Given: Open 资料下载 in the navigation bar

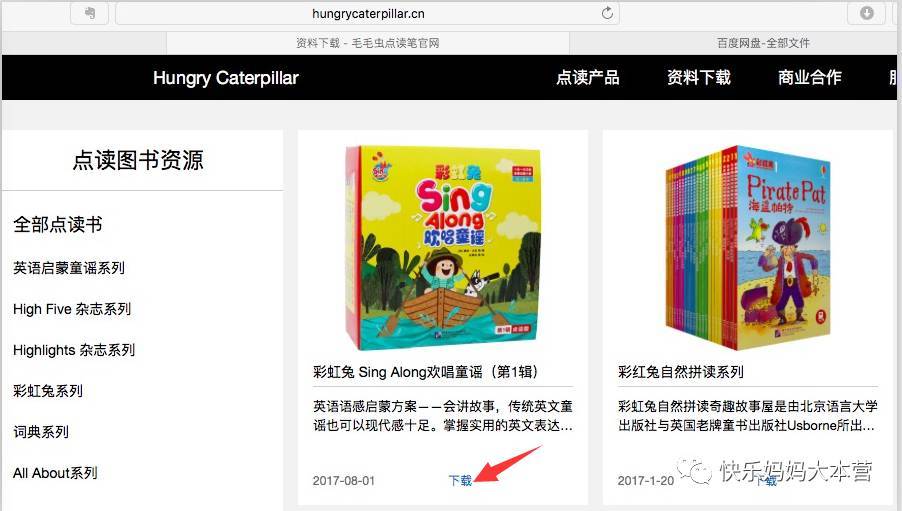Looking at the screenshot, I should tap(698, 77).
